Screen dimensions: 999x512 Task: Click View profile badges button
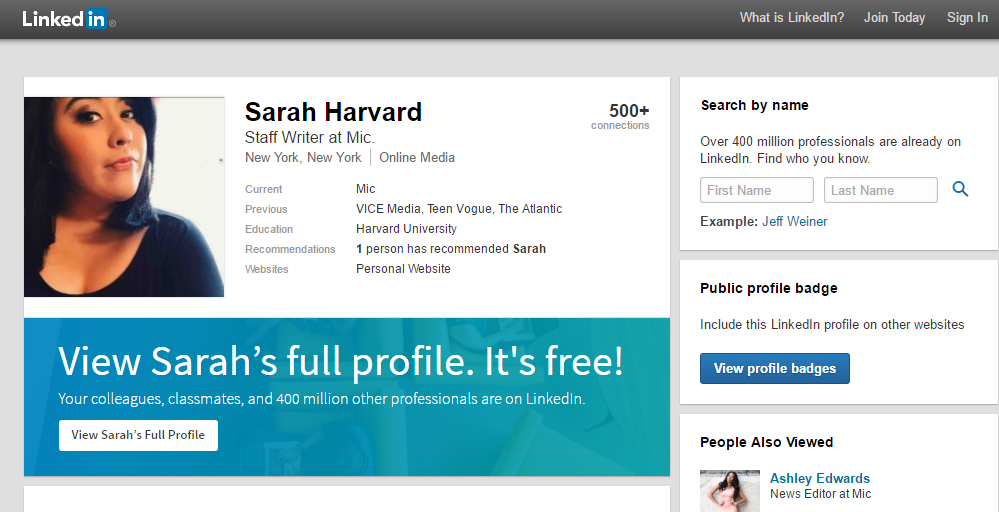click(x=775, y=368)
